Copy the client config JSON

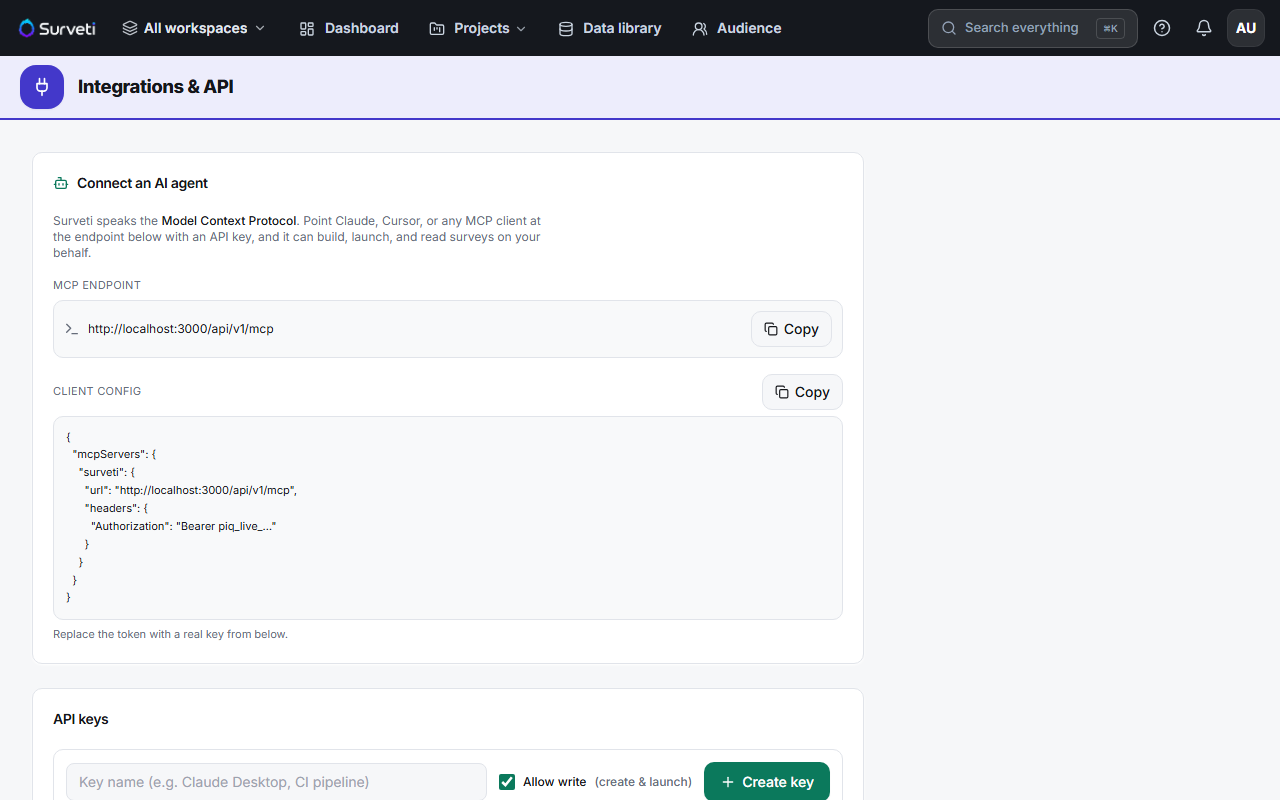tap(802, 392)
